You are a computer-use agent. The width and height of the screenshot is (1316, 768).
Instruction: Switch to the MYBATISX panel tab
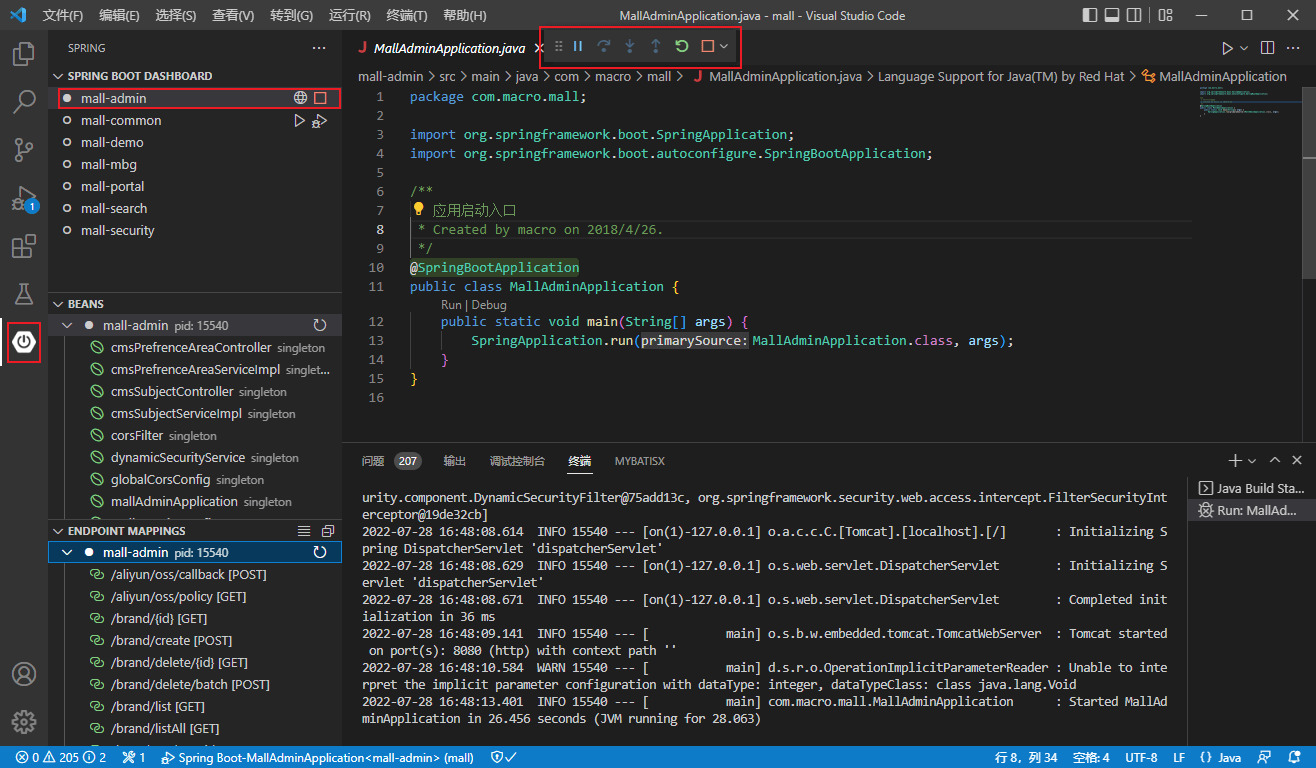(640, 461)
